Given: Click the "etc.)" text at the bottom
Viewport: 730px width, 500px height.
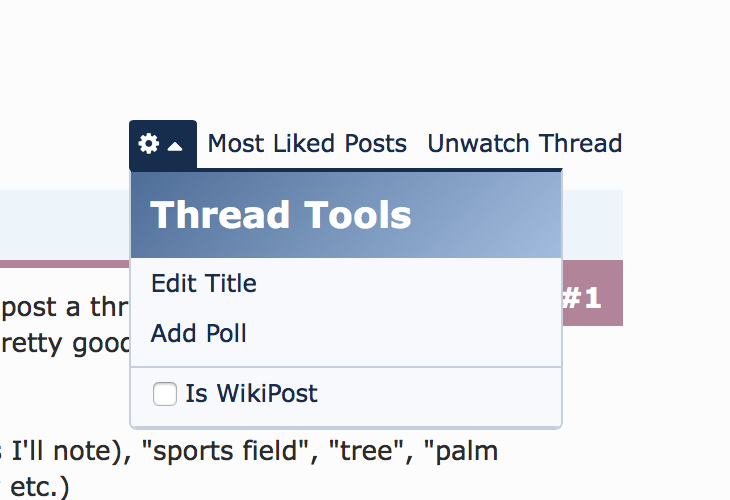Looking at the screenshot, I should 39,487.
